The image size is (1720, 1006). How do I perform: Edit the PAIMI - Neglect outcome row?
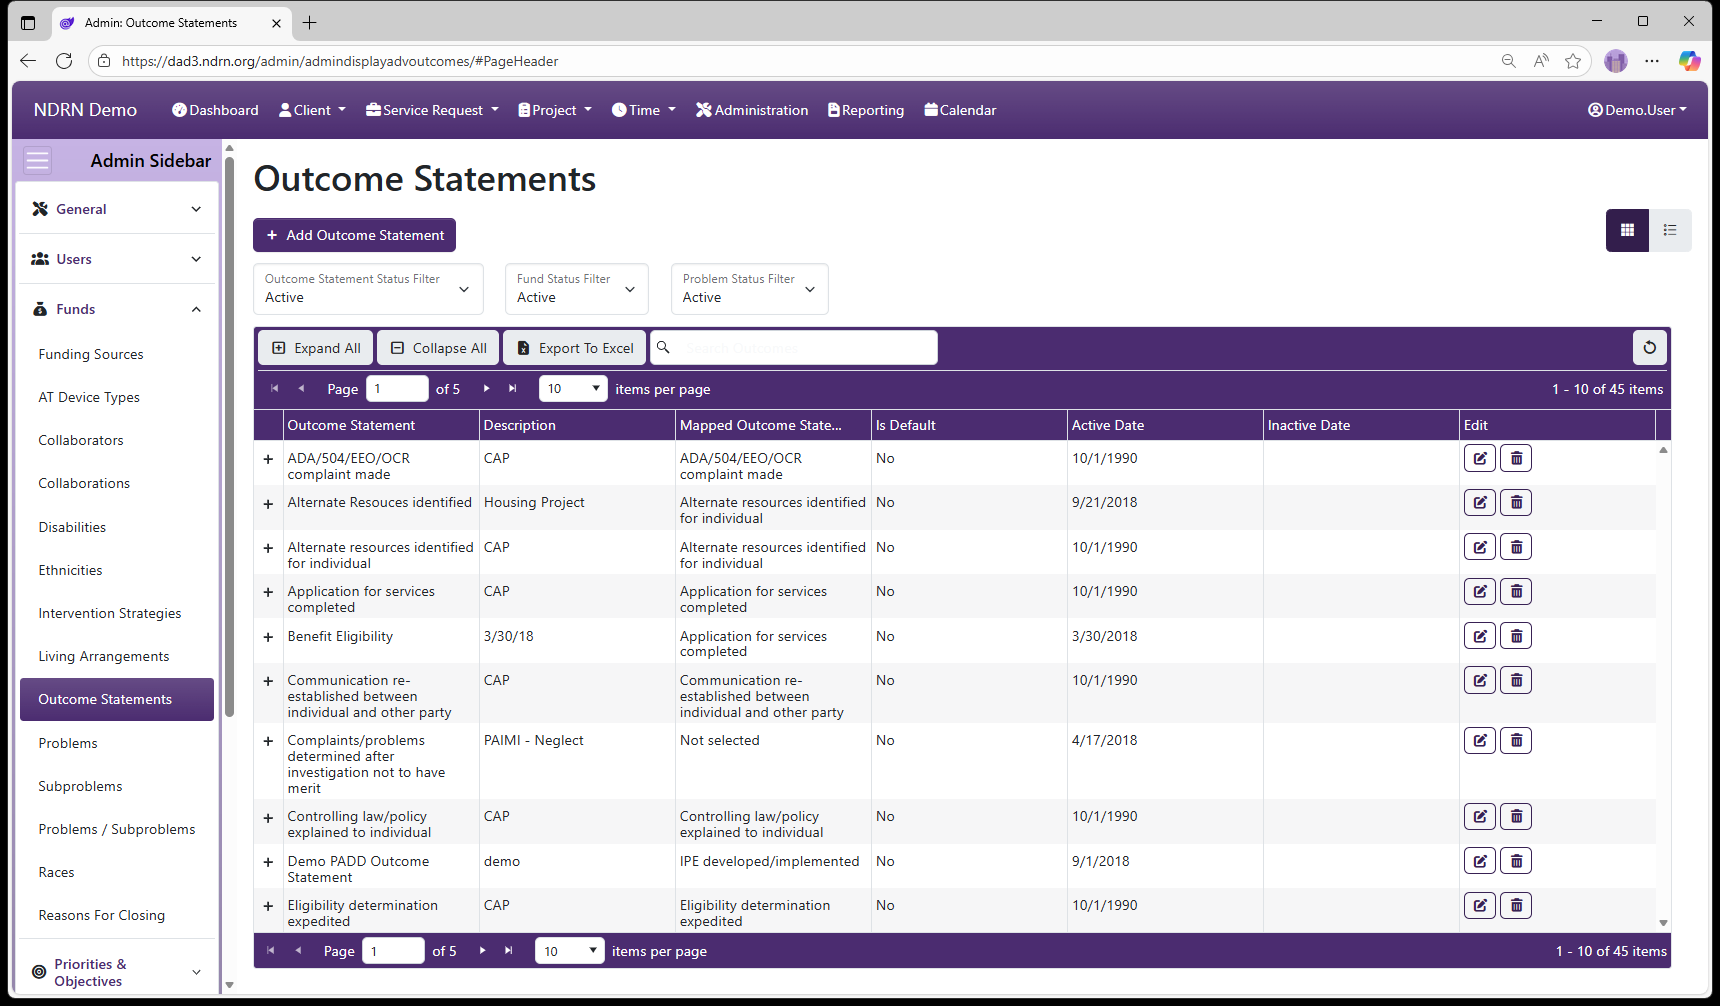1480,740
